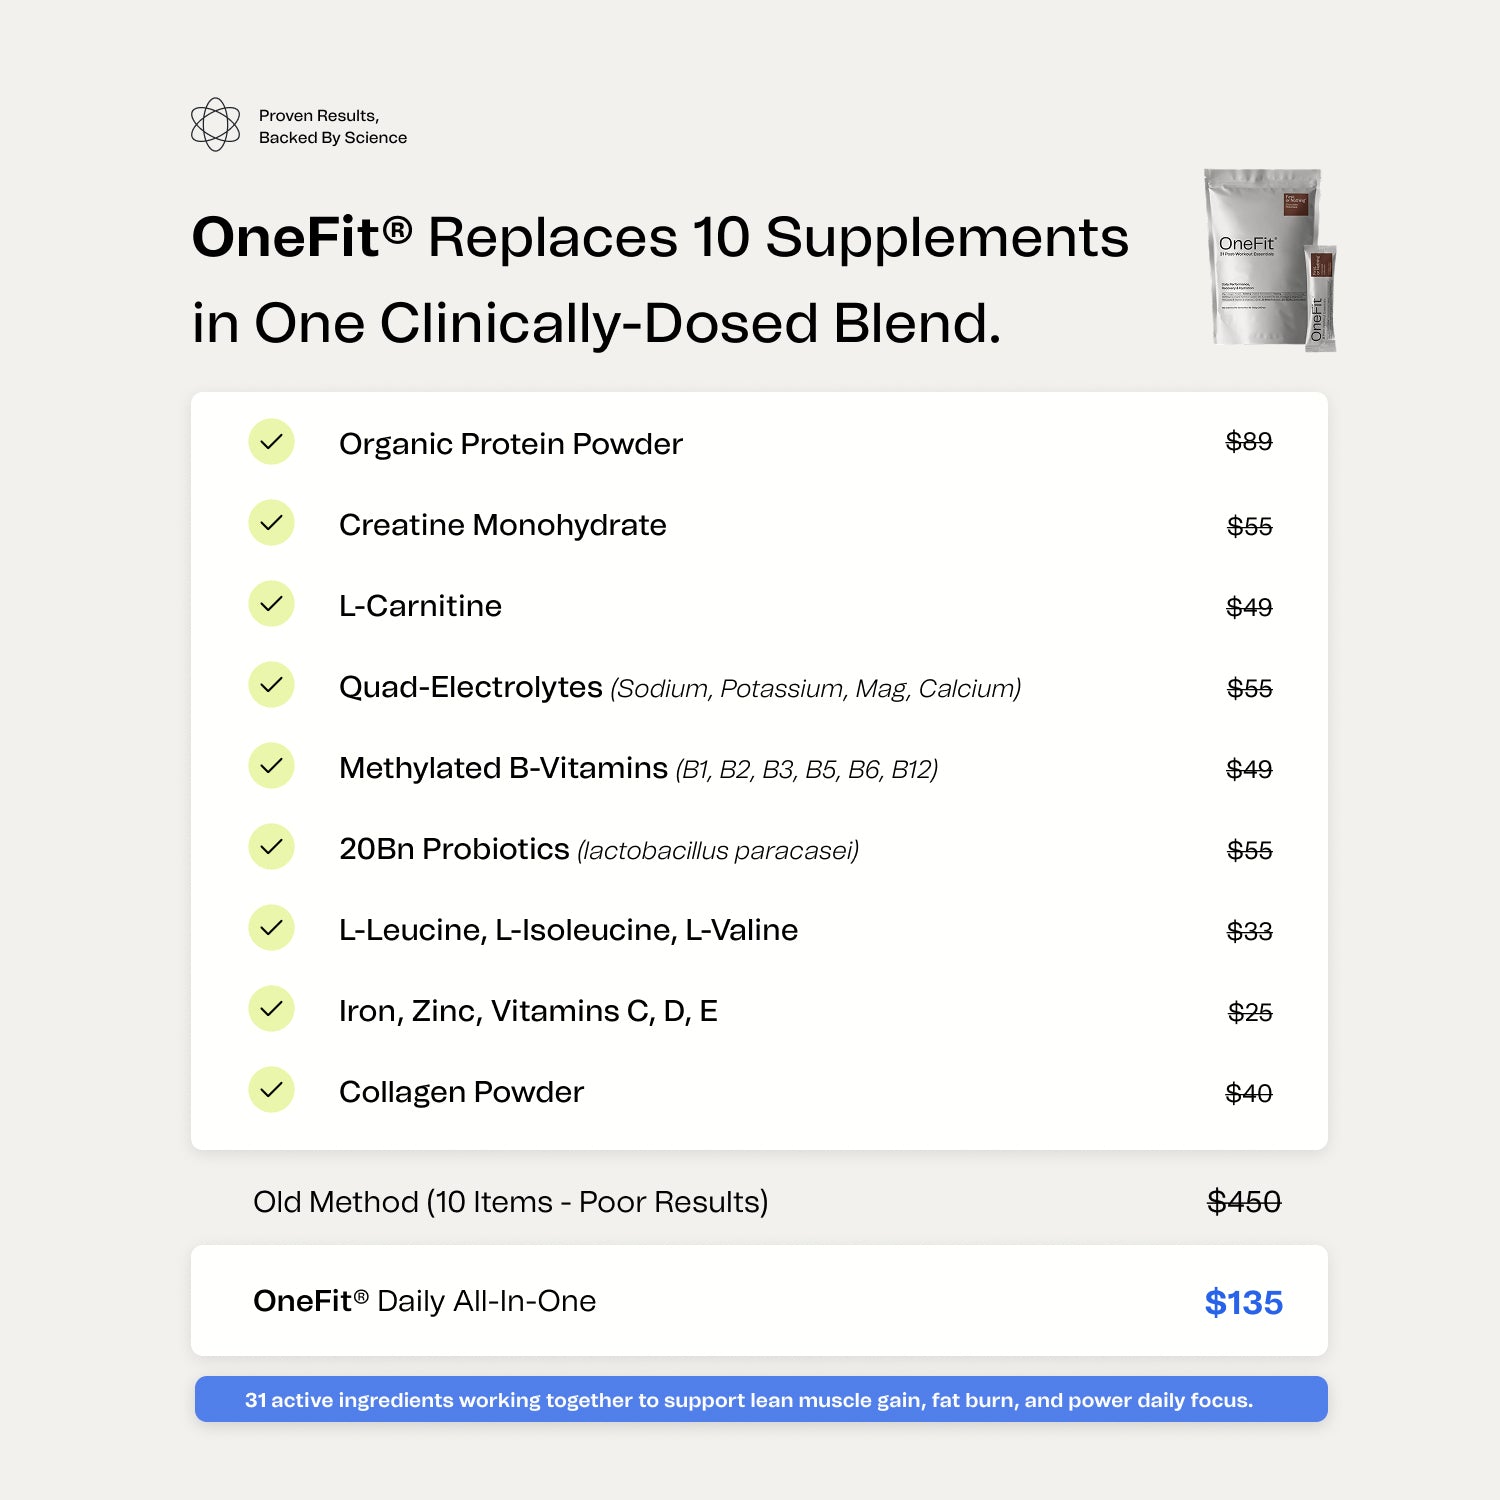Click the OneFit Daily All-In-One label
This screenshot has height=1500, width=1500.
click(x=424, y=1301)
